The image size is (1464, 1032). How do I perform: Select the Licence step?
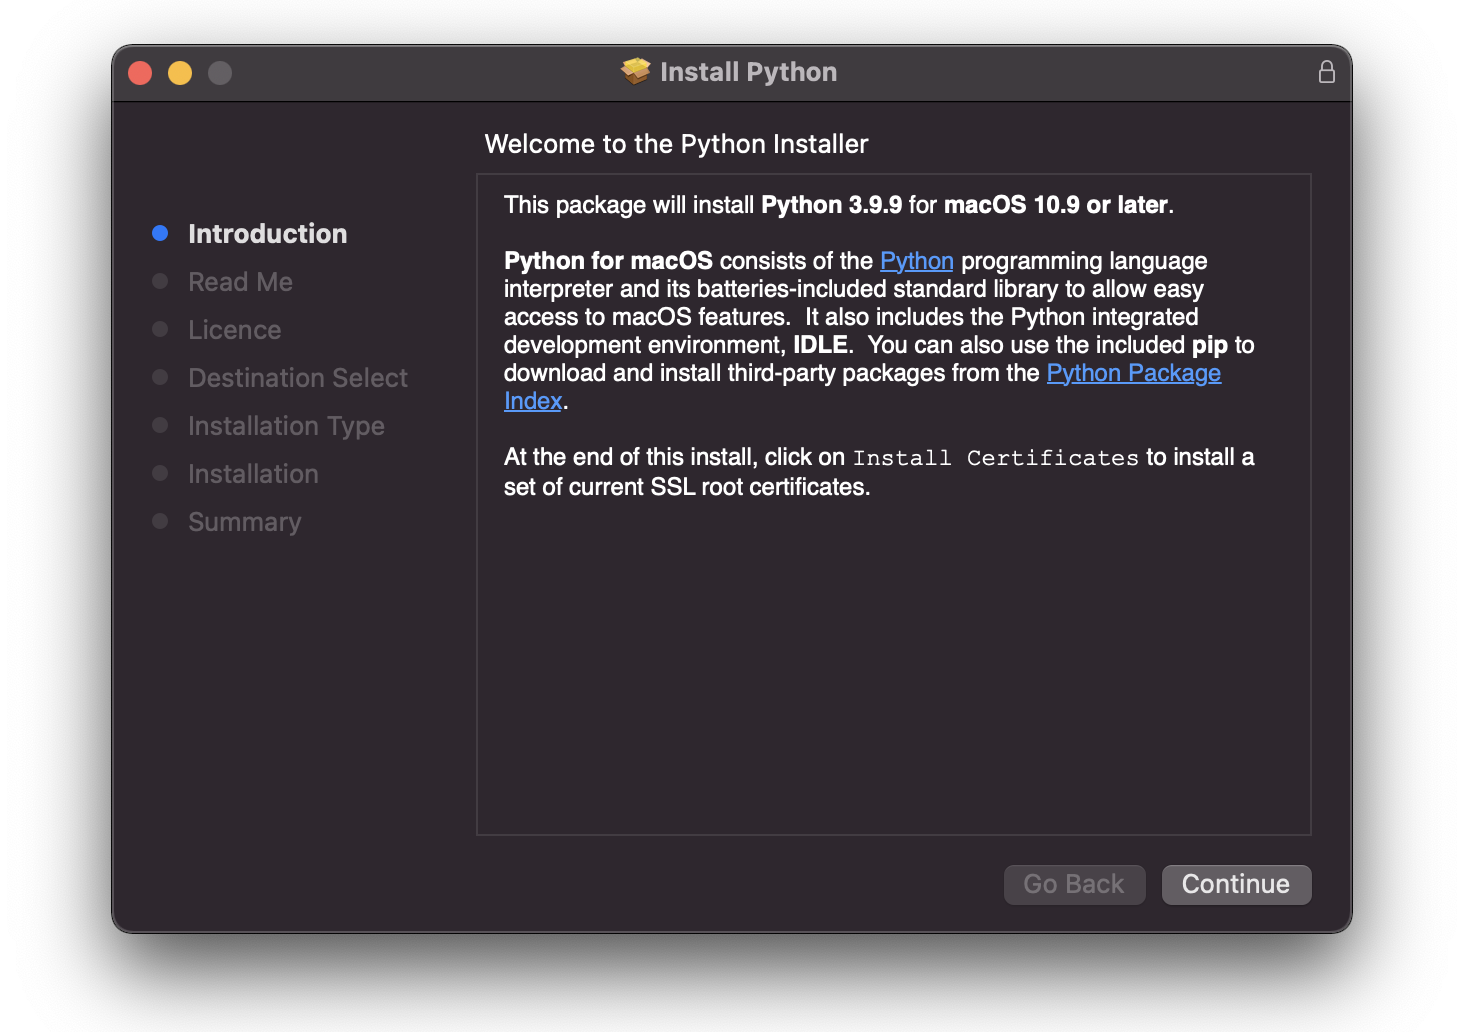235,330
